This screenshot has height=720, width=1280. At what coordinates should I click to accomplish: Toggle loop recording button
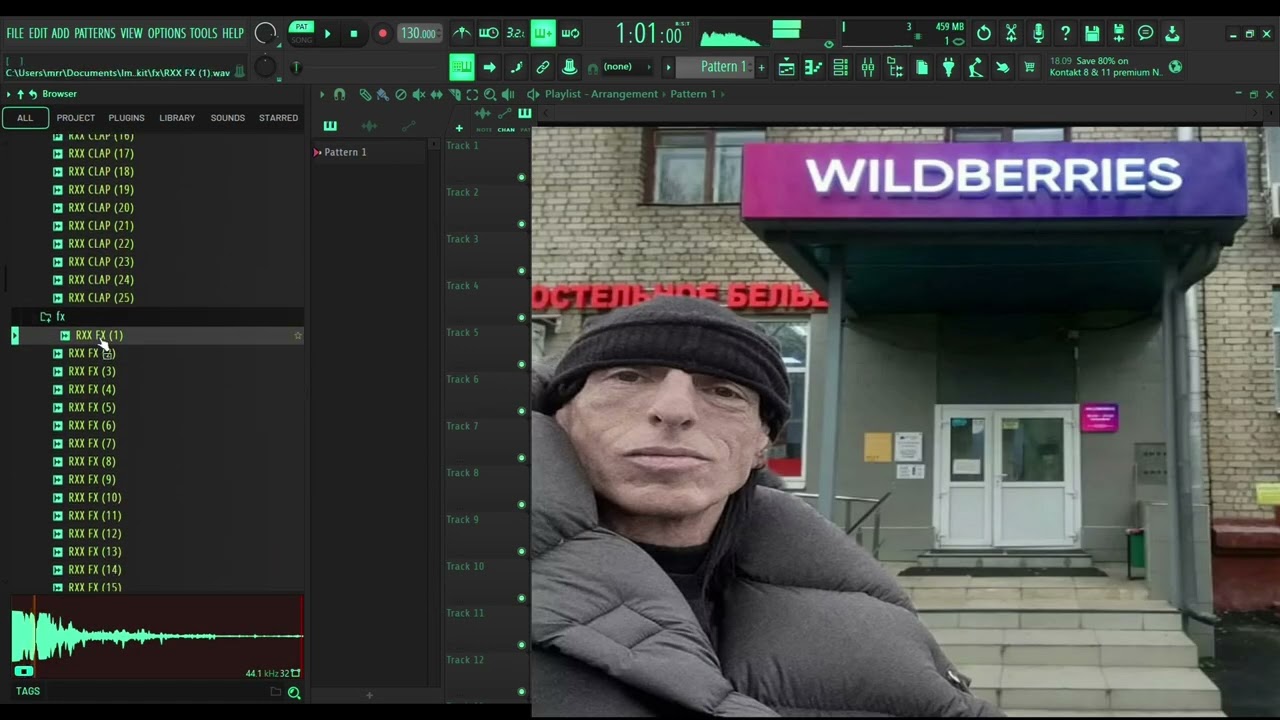[x=570, y=33]
